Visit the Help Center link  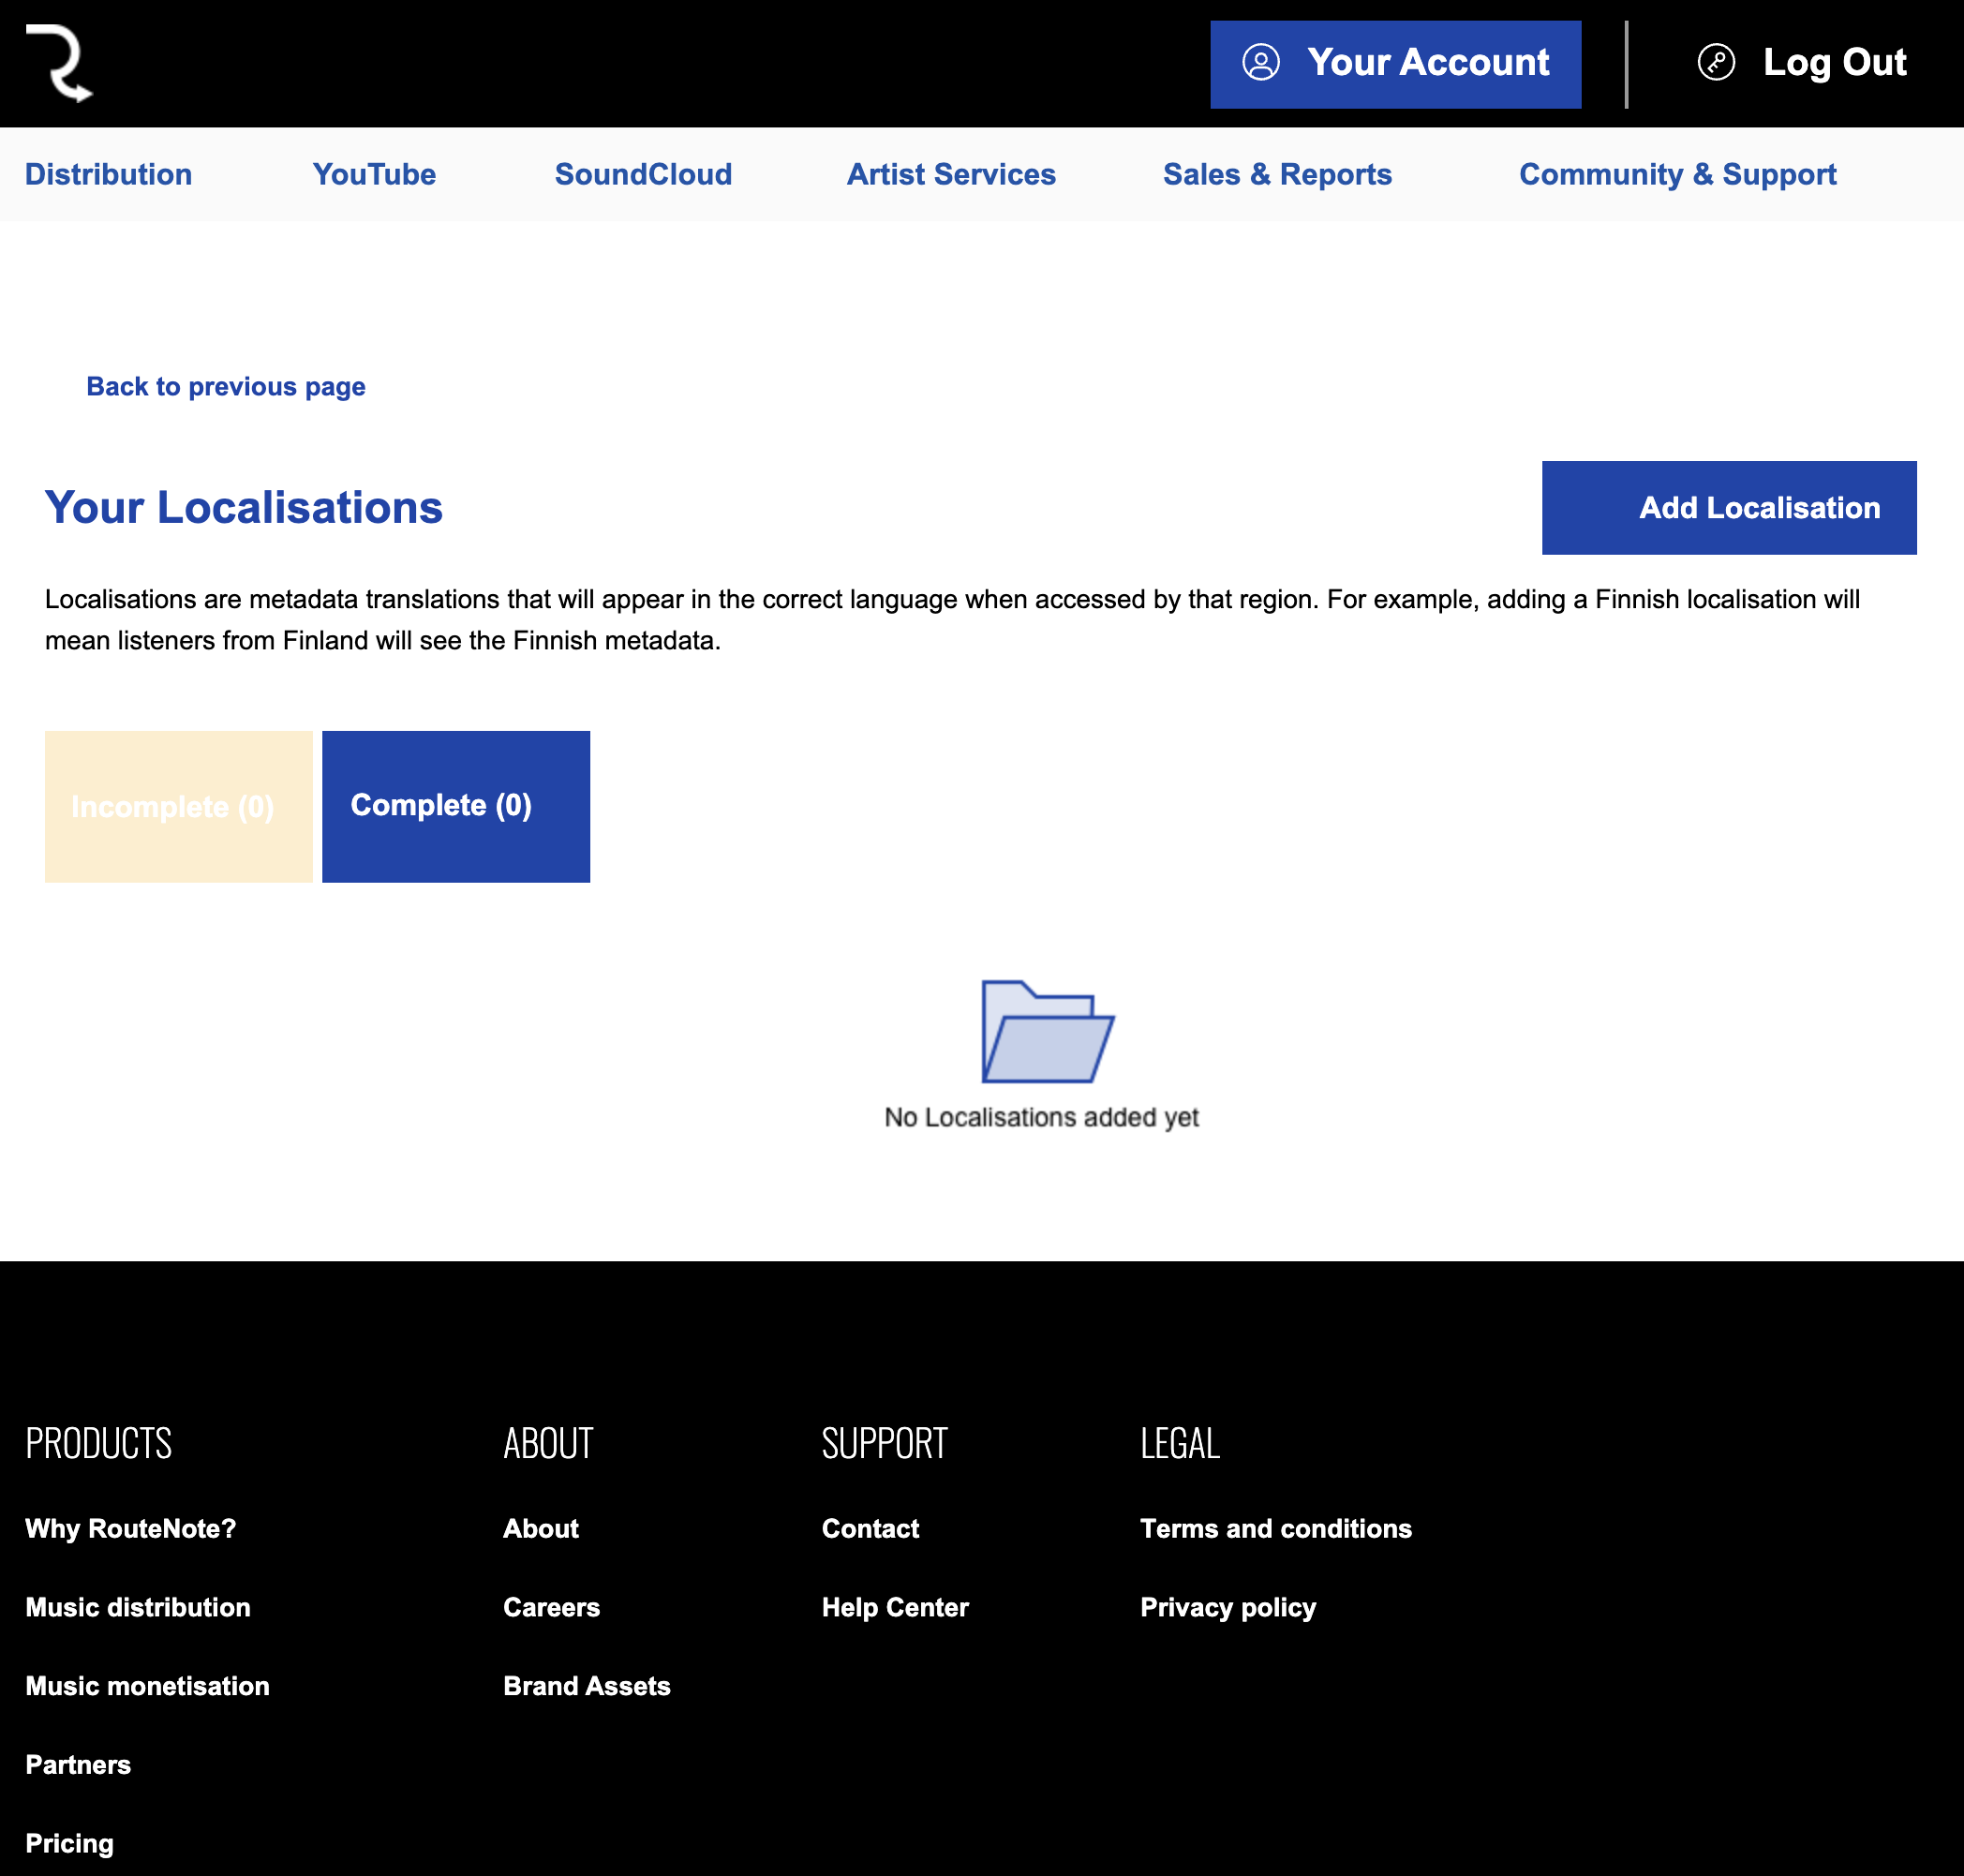point(895,1608)
